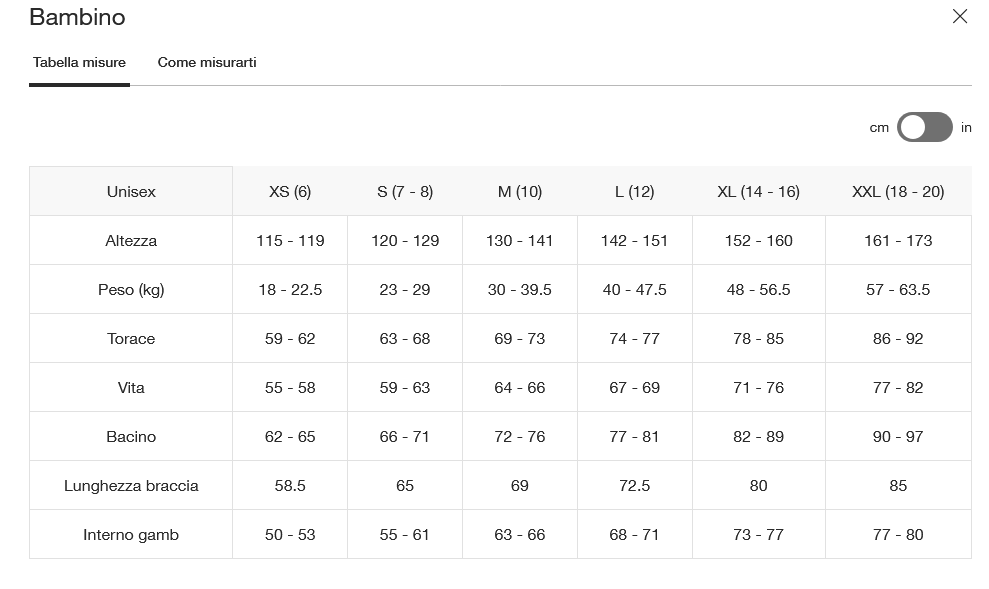This screenshot has width=989, height=589.
Task: Click the 'in' unit label
Action: coord(966,127)
